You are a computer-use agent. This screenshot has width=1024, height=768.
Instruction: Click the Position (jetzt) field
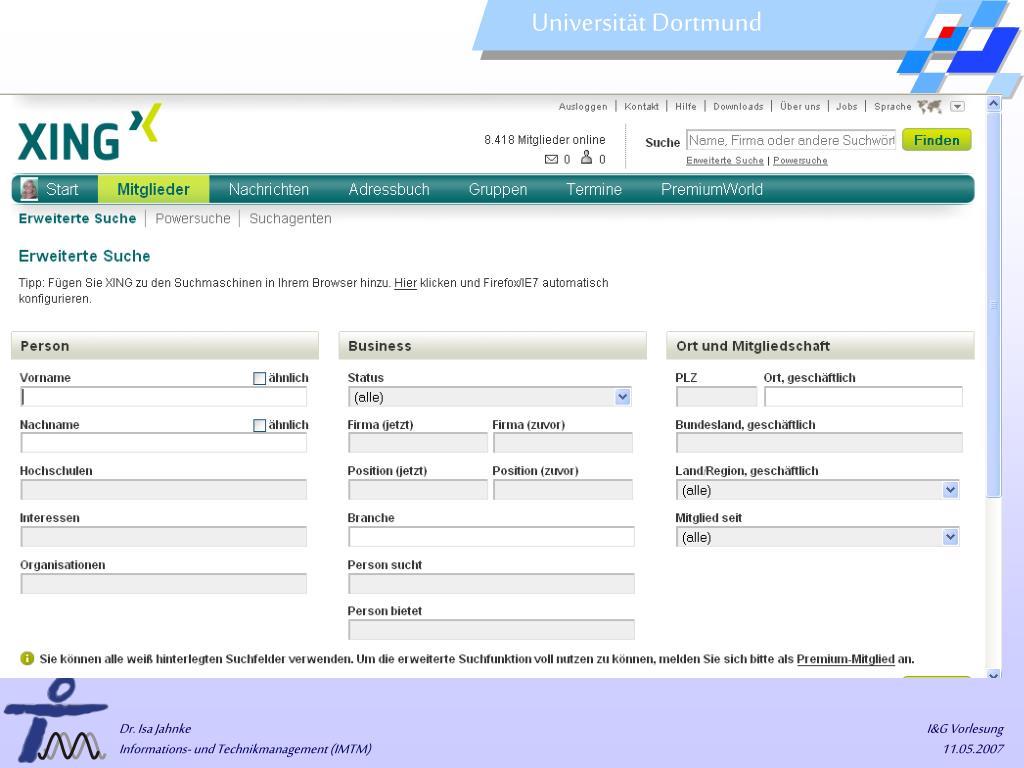[x=418, y=490]
